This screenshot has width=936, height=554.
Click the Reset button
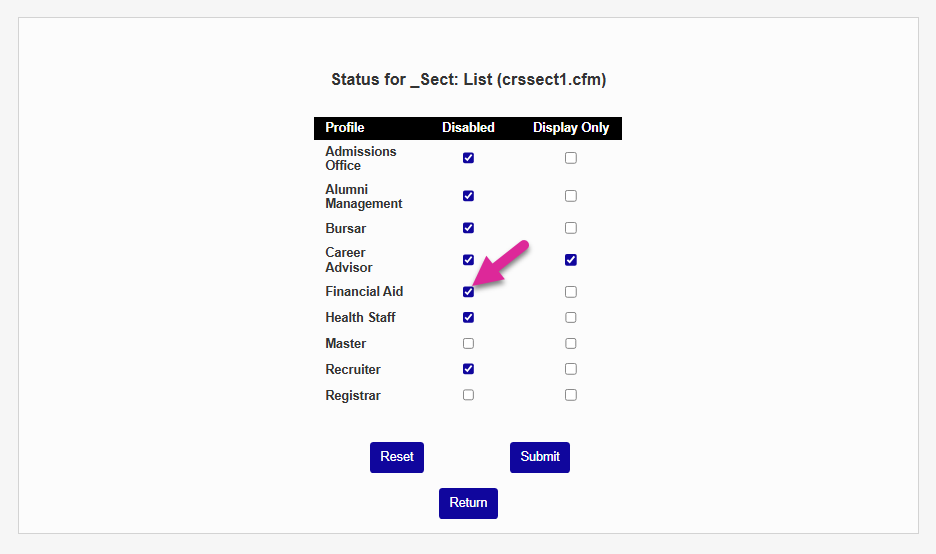(x=397, y=457)
